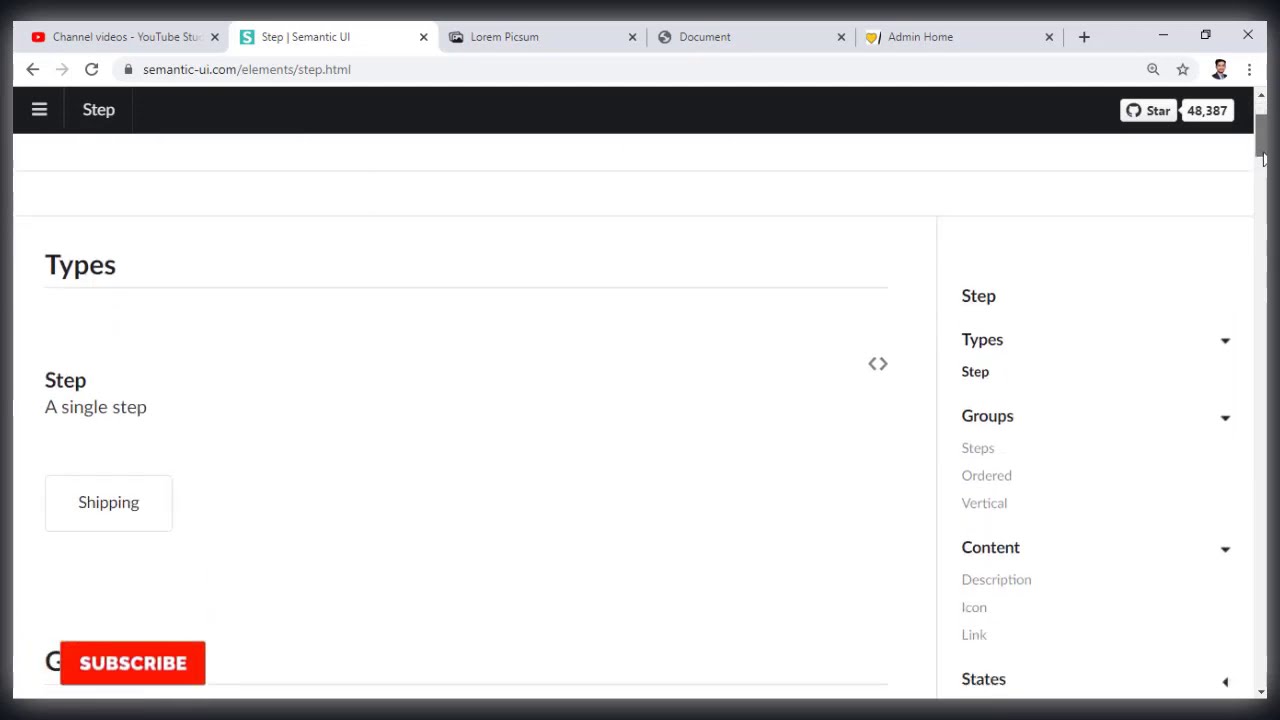Close the Document tab
Viewport: 1280px width, 720px height.
841,37
